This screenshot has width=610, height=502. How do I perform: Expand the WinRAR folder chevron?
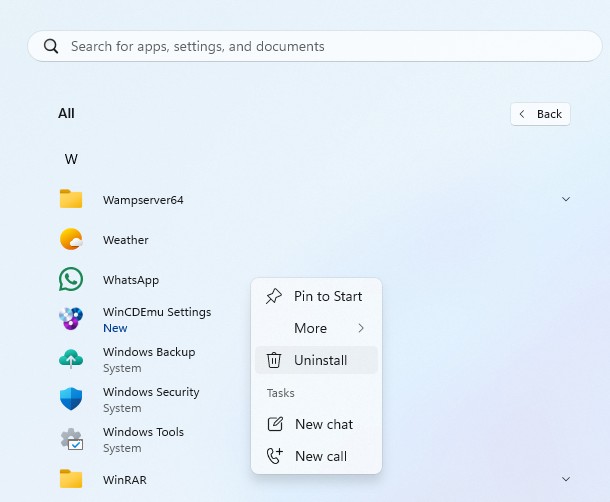pyautogui.click(x=566, y=479)
